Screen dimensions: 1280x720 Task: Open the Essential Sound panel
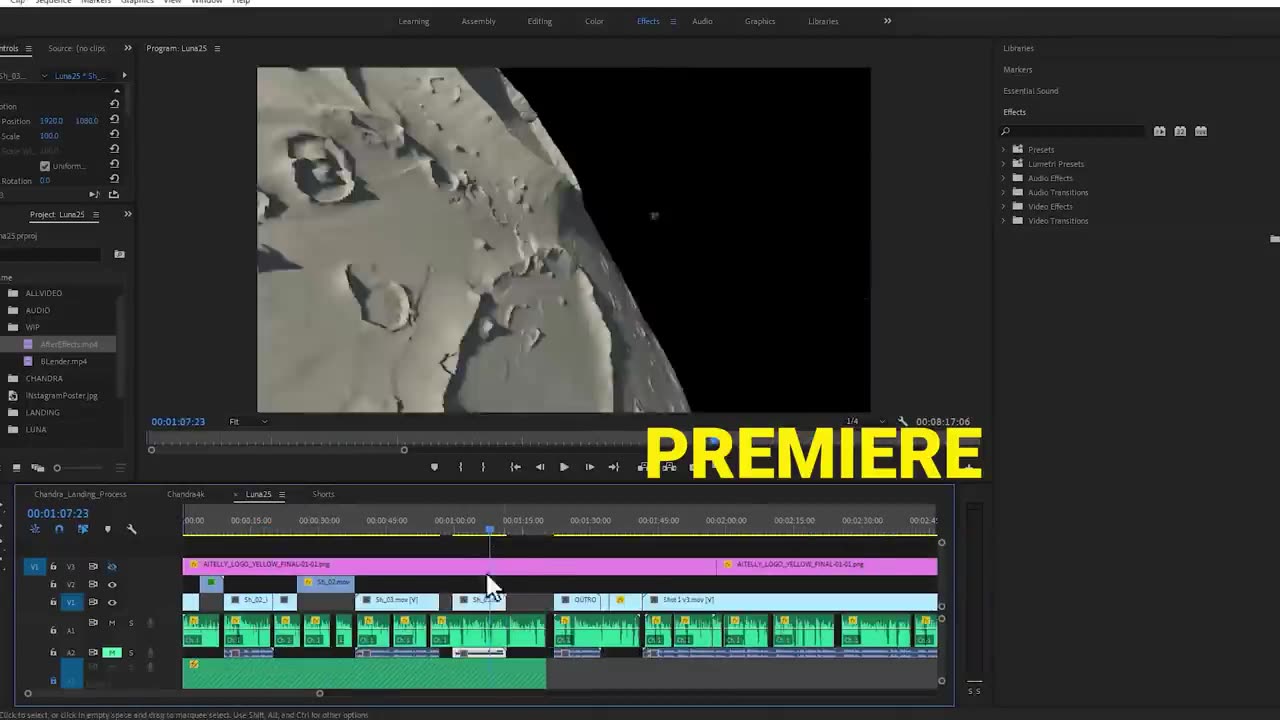1031,91
